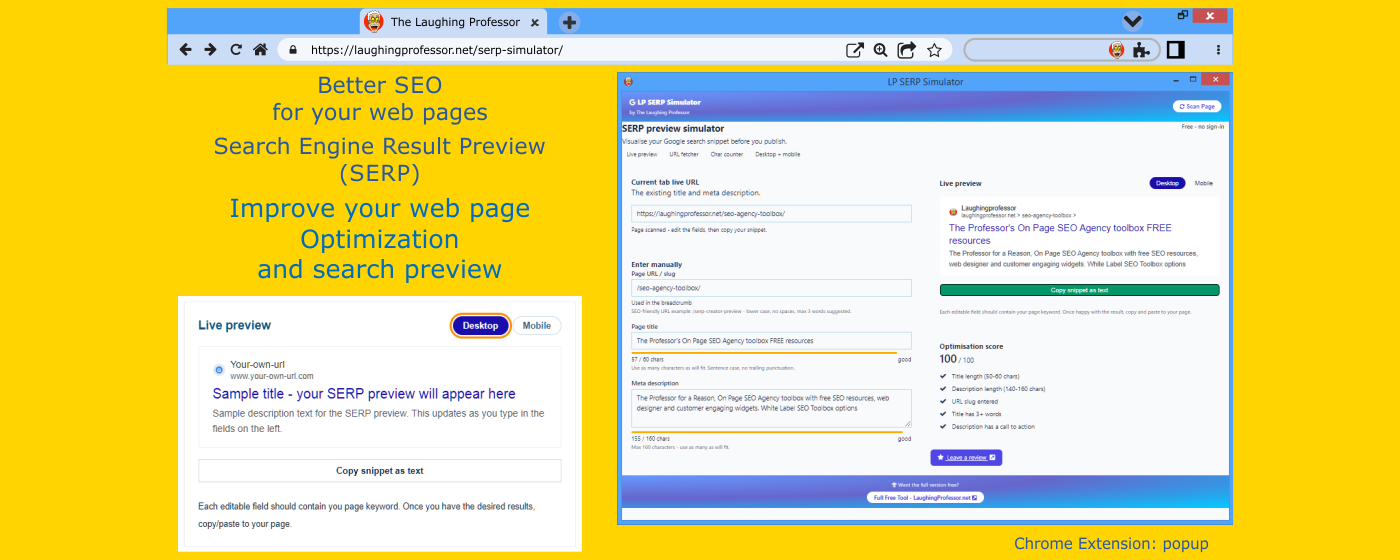Viewport: 1400px width, 560px height.
Task: Click the '57 / 60 chars' counter text
Action: pyautogui.click(x=649, y=358)
